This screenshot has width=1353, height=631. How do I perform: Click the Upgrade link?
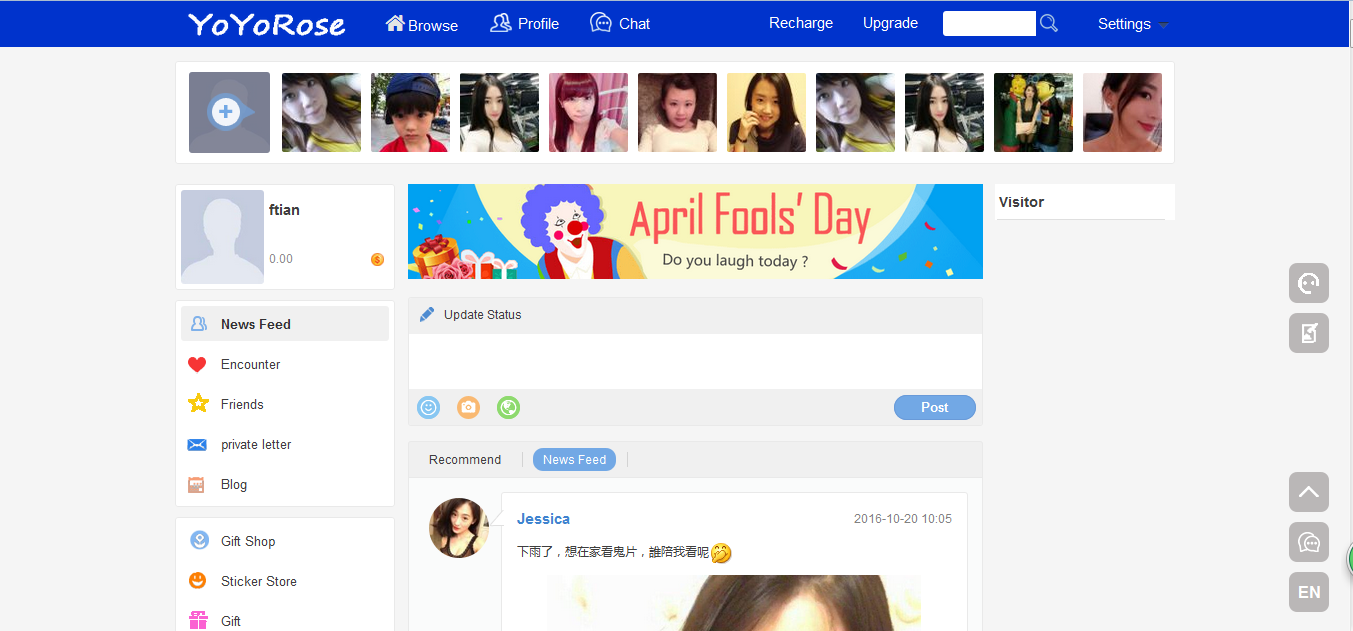[x=890, y=23]
